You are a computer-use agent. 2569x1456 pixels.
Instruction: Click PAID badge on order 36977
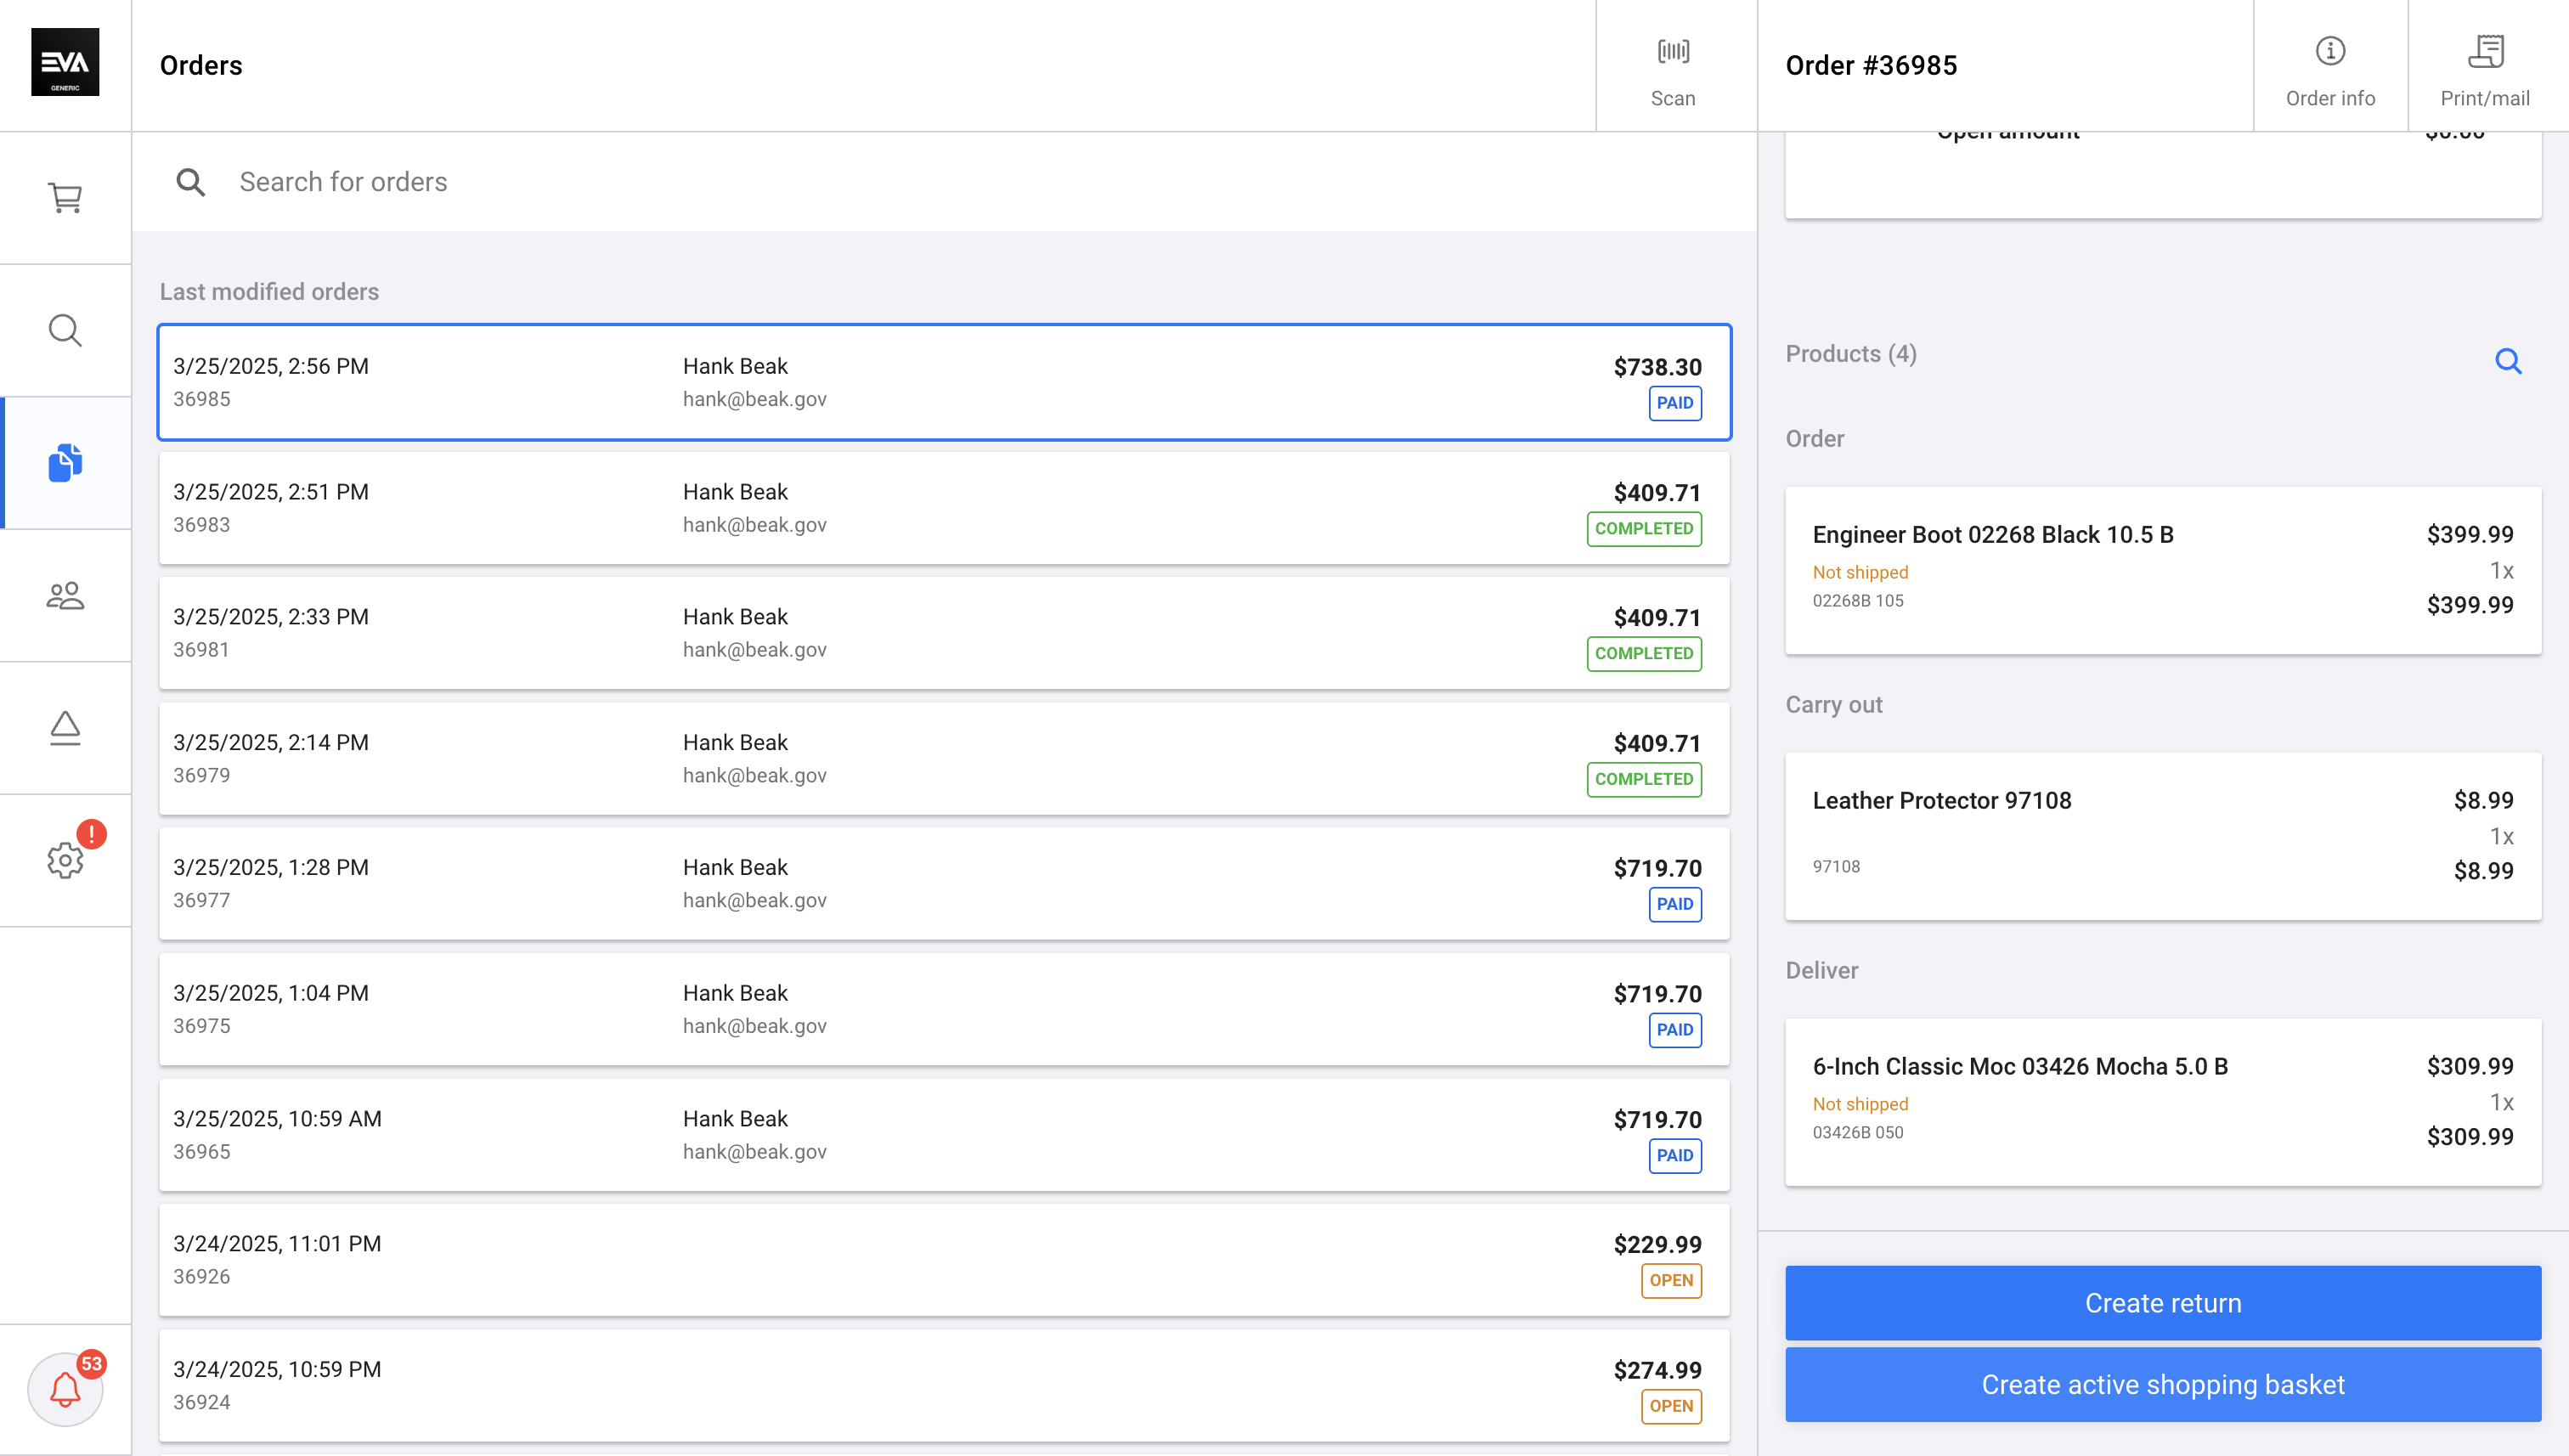tap(1675, 904)
